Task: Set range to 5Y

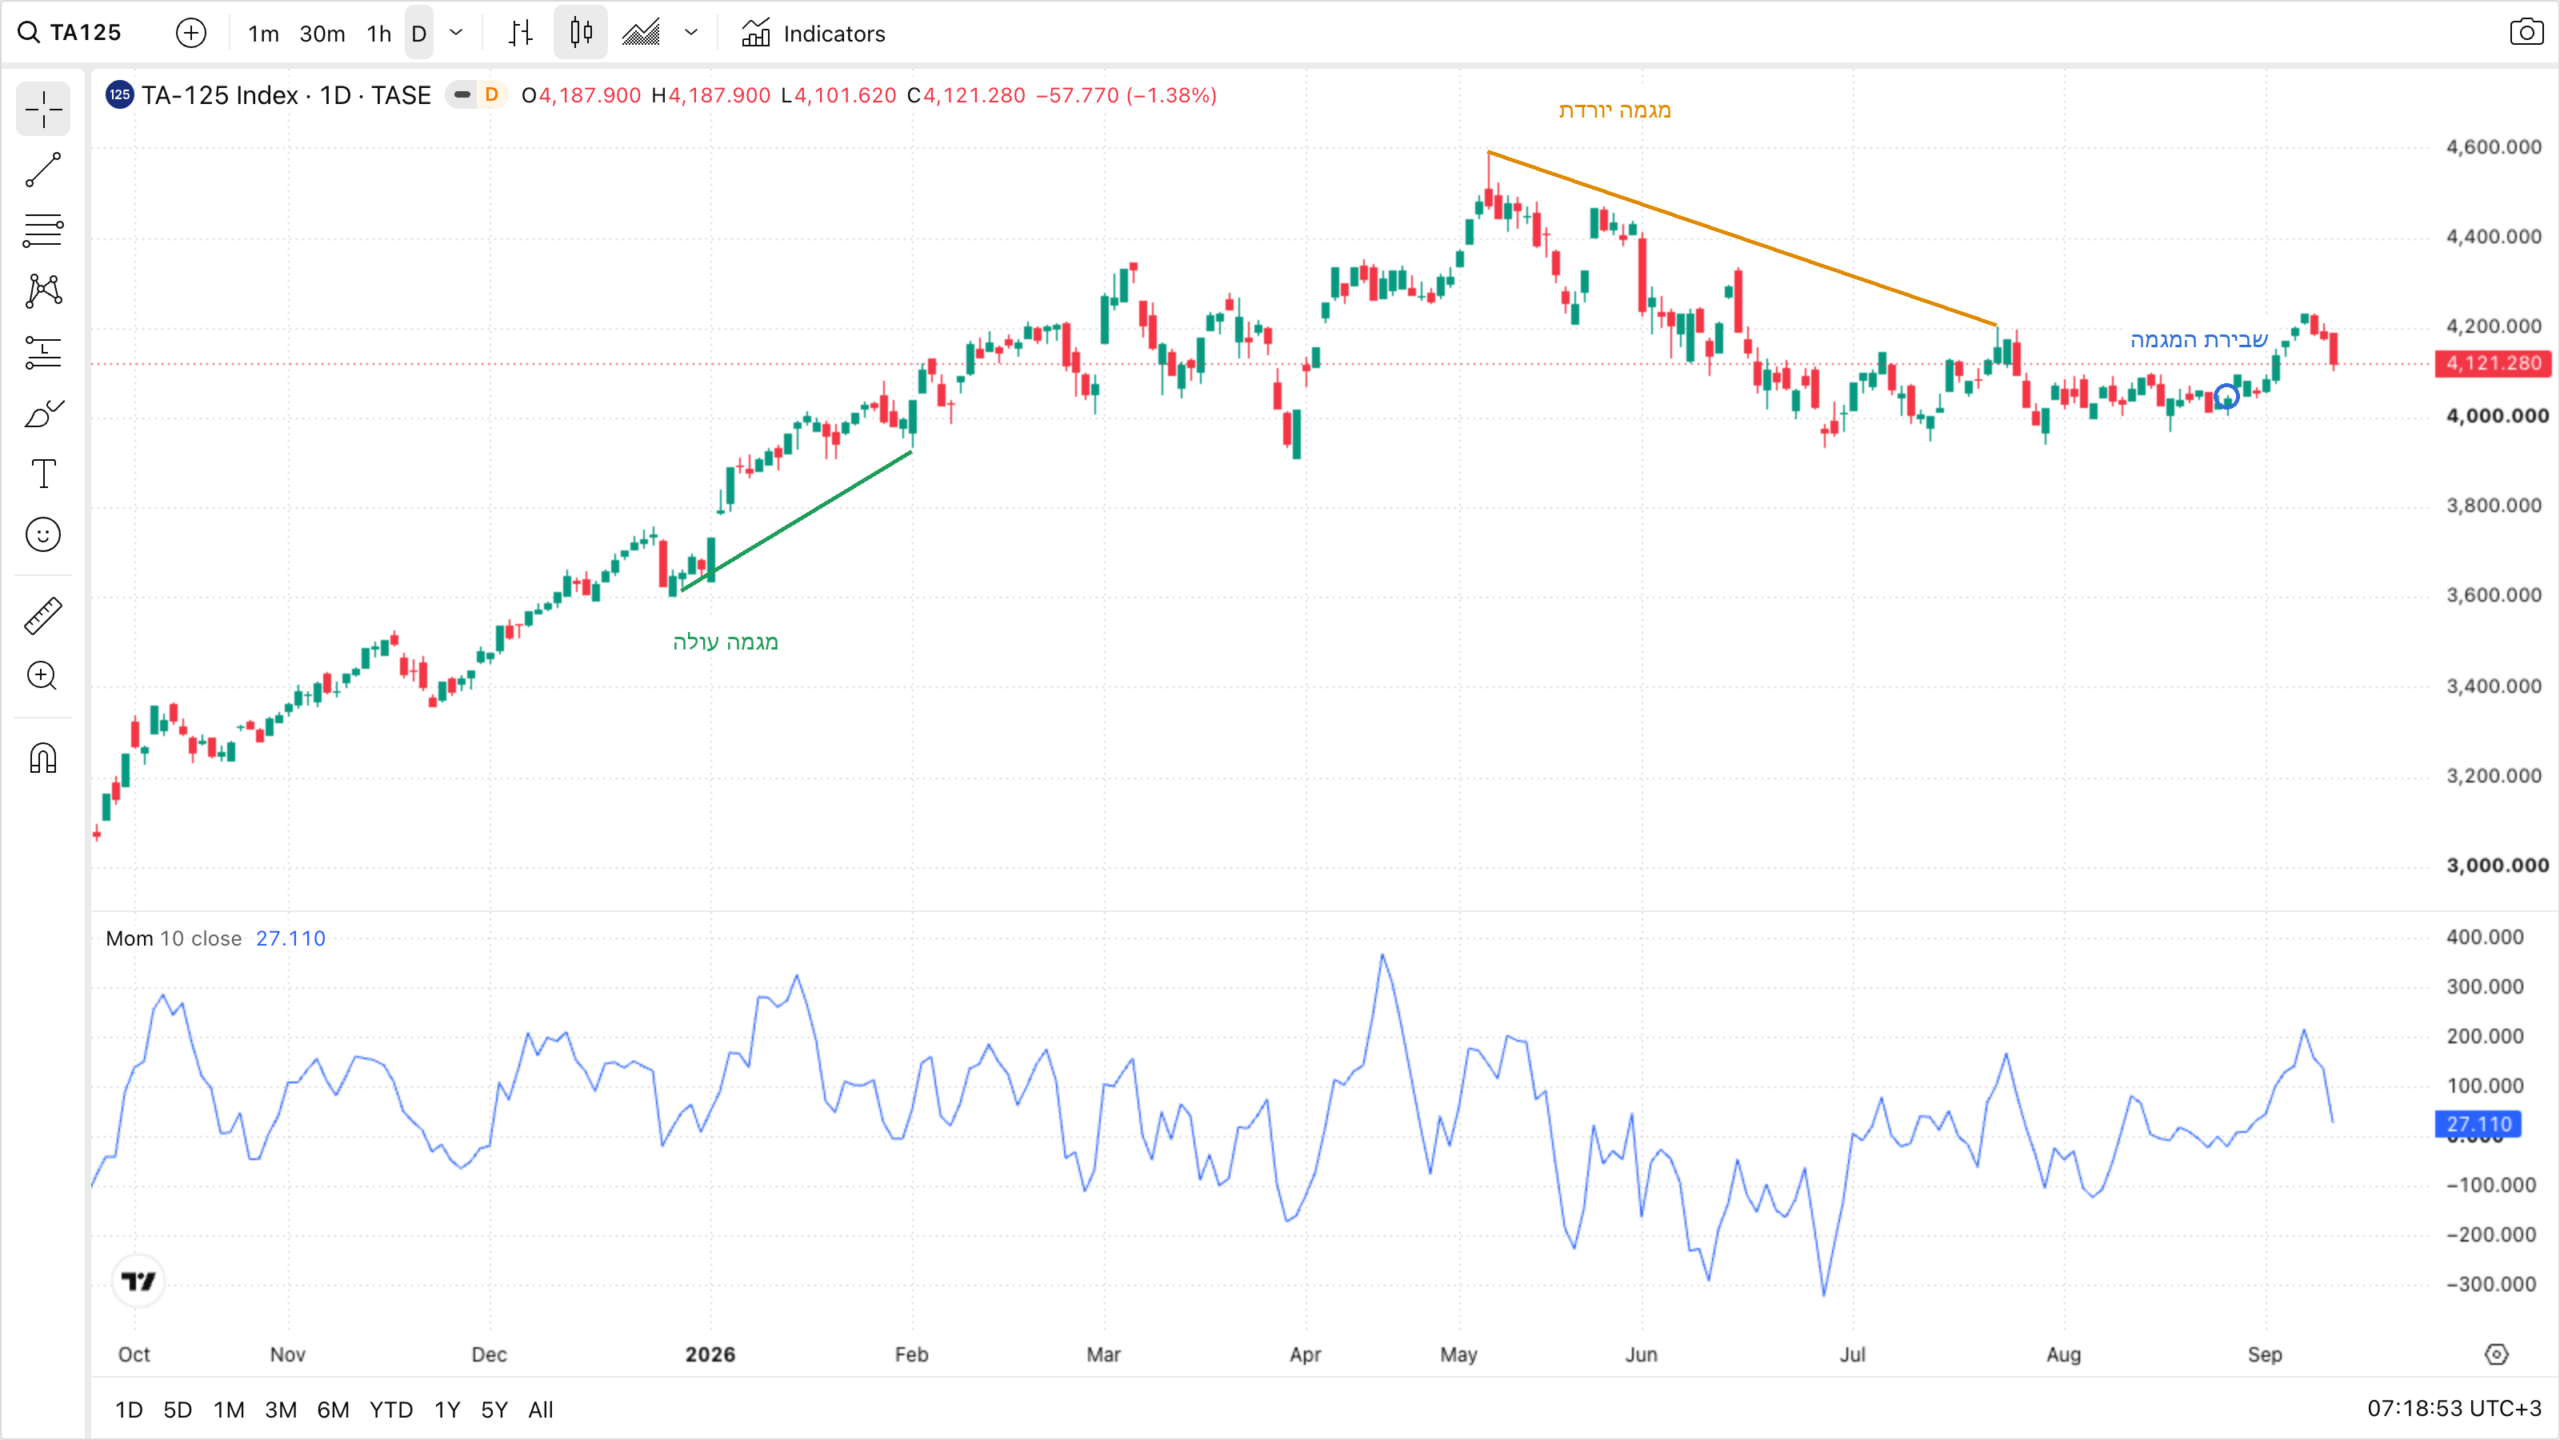Action: click(x=495, y=1410)
